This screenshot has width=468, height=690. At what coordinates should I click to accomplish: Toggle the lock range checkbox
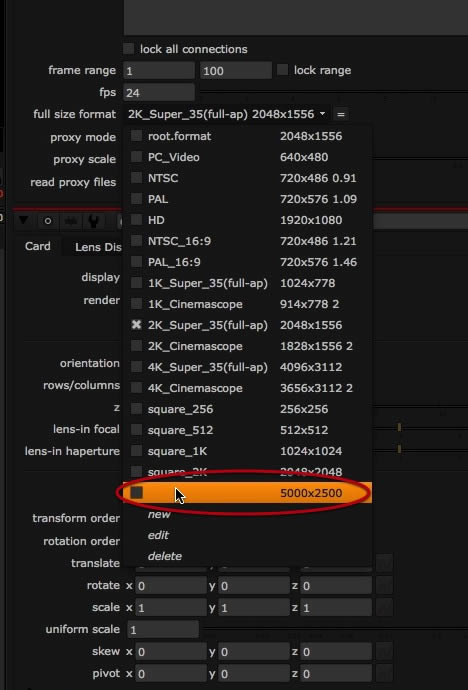(x=282, y=70)
